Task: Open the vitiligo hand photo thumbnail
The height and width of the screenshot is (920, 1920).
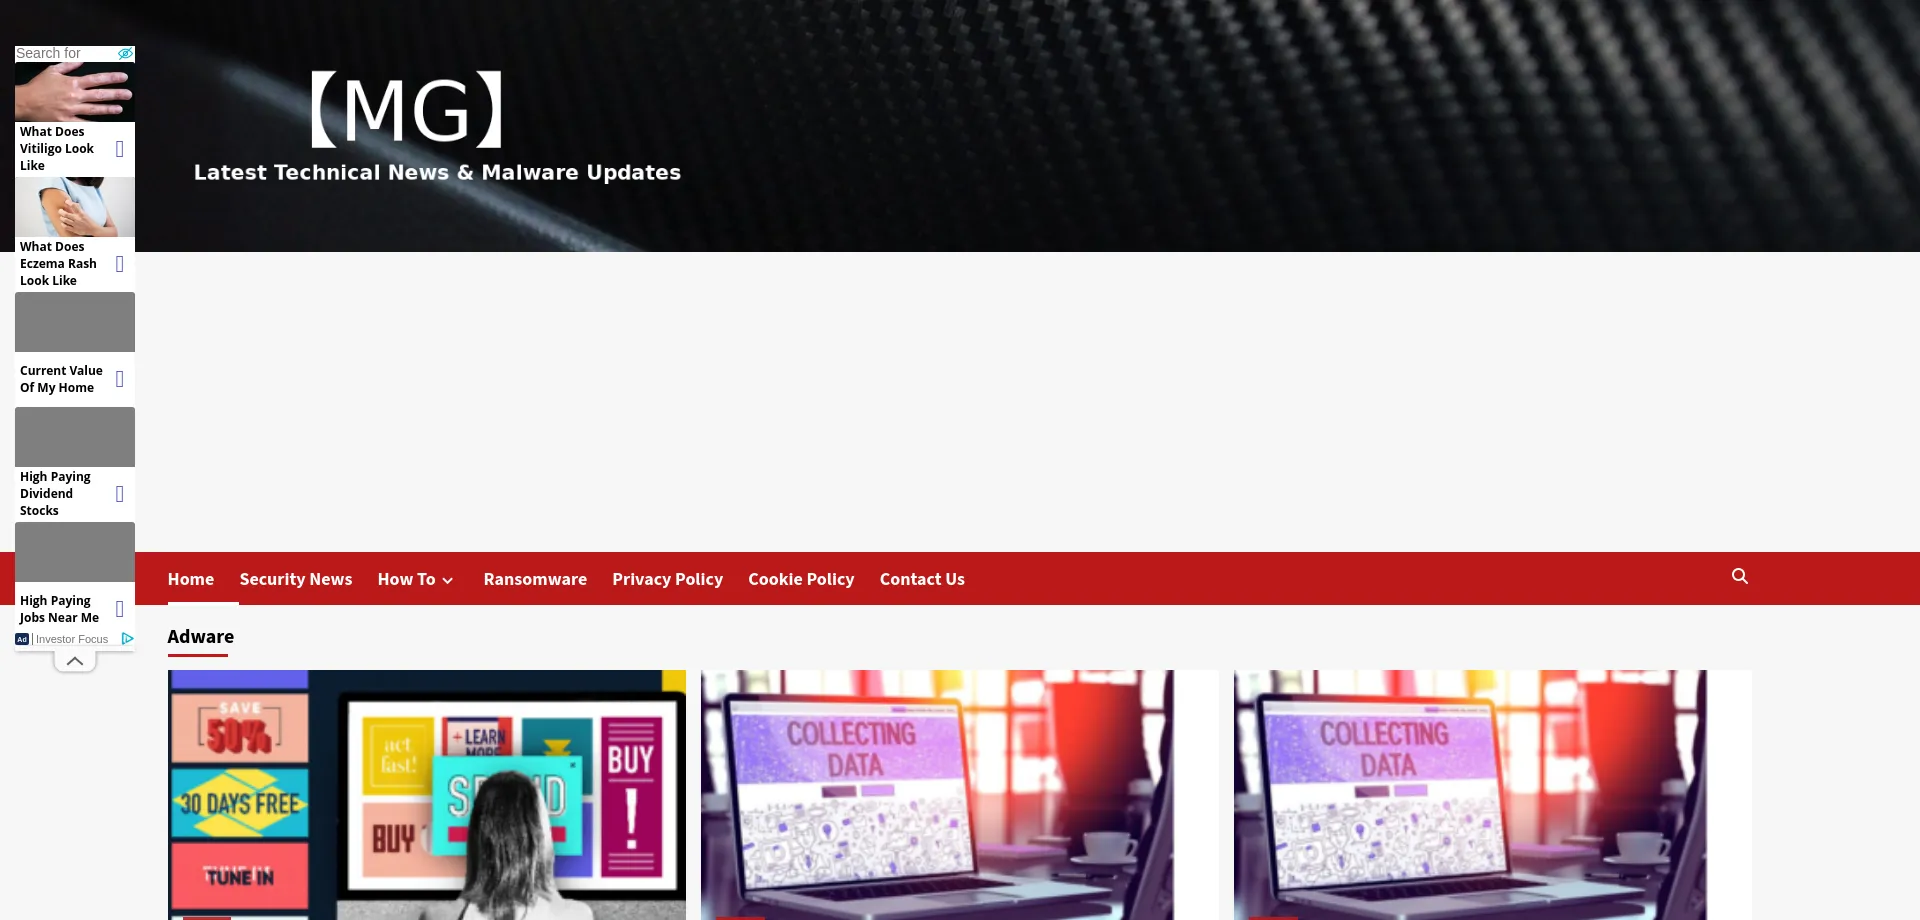Action: coord(75,92)
